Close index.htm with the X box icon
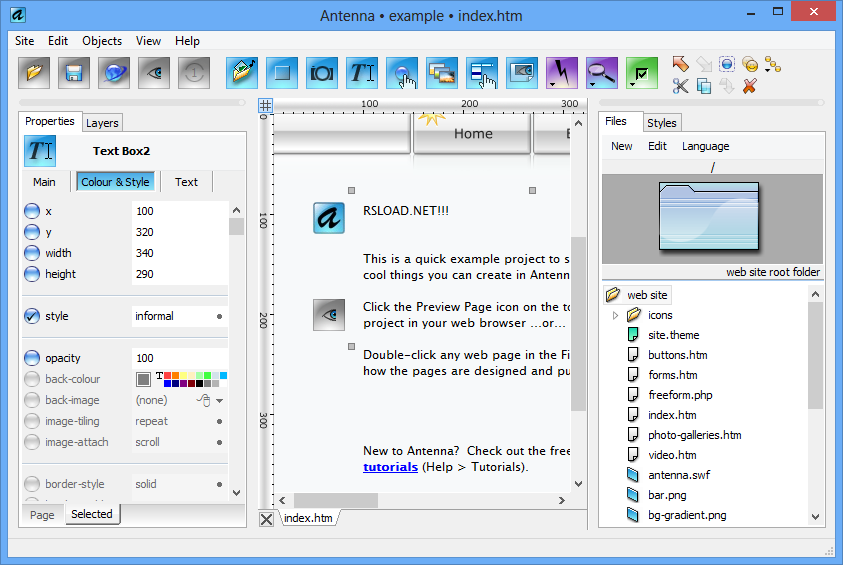 [x=267, y=519]
